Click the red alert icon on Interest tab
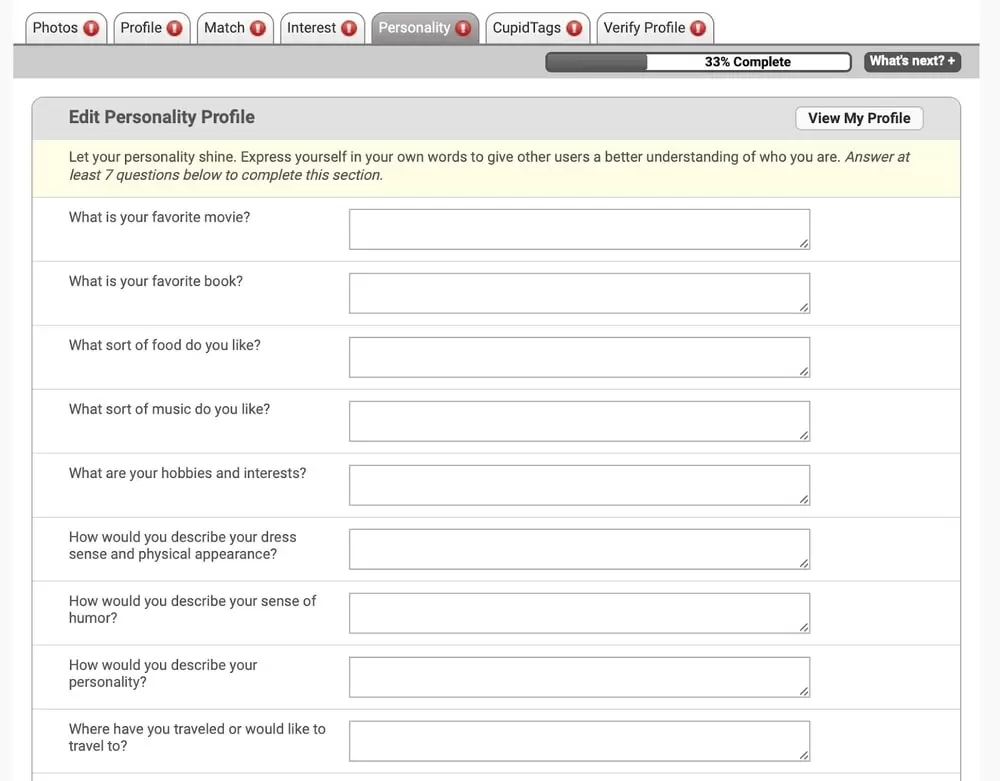Image resolution: width=1000 pixels, height=781 pixels. click(349, 28)
